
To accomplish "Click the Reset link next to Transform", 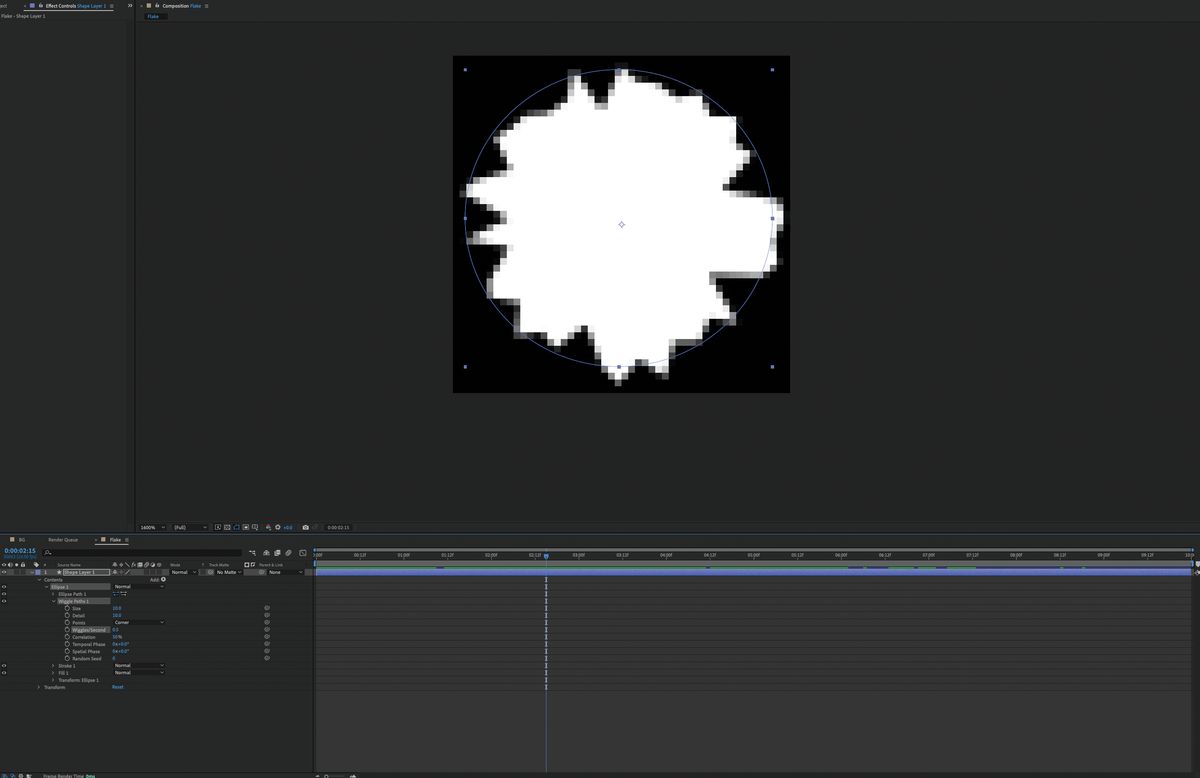I will (117, 687).
